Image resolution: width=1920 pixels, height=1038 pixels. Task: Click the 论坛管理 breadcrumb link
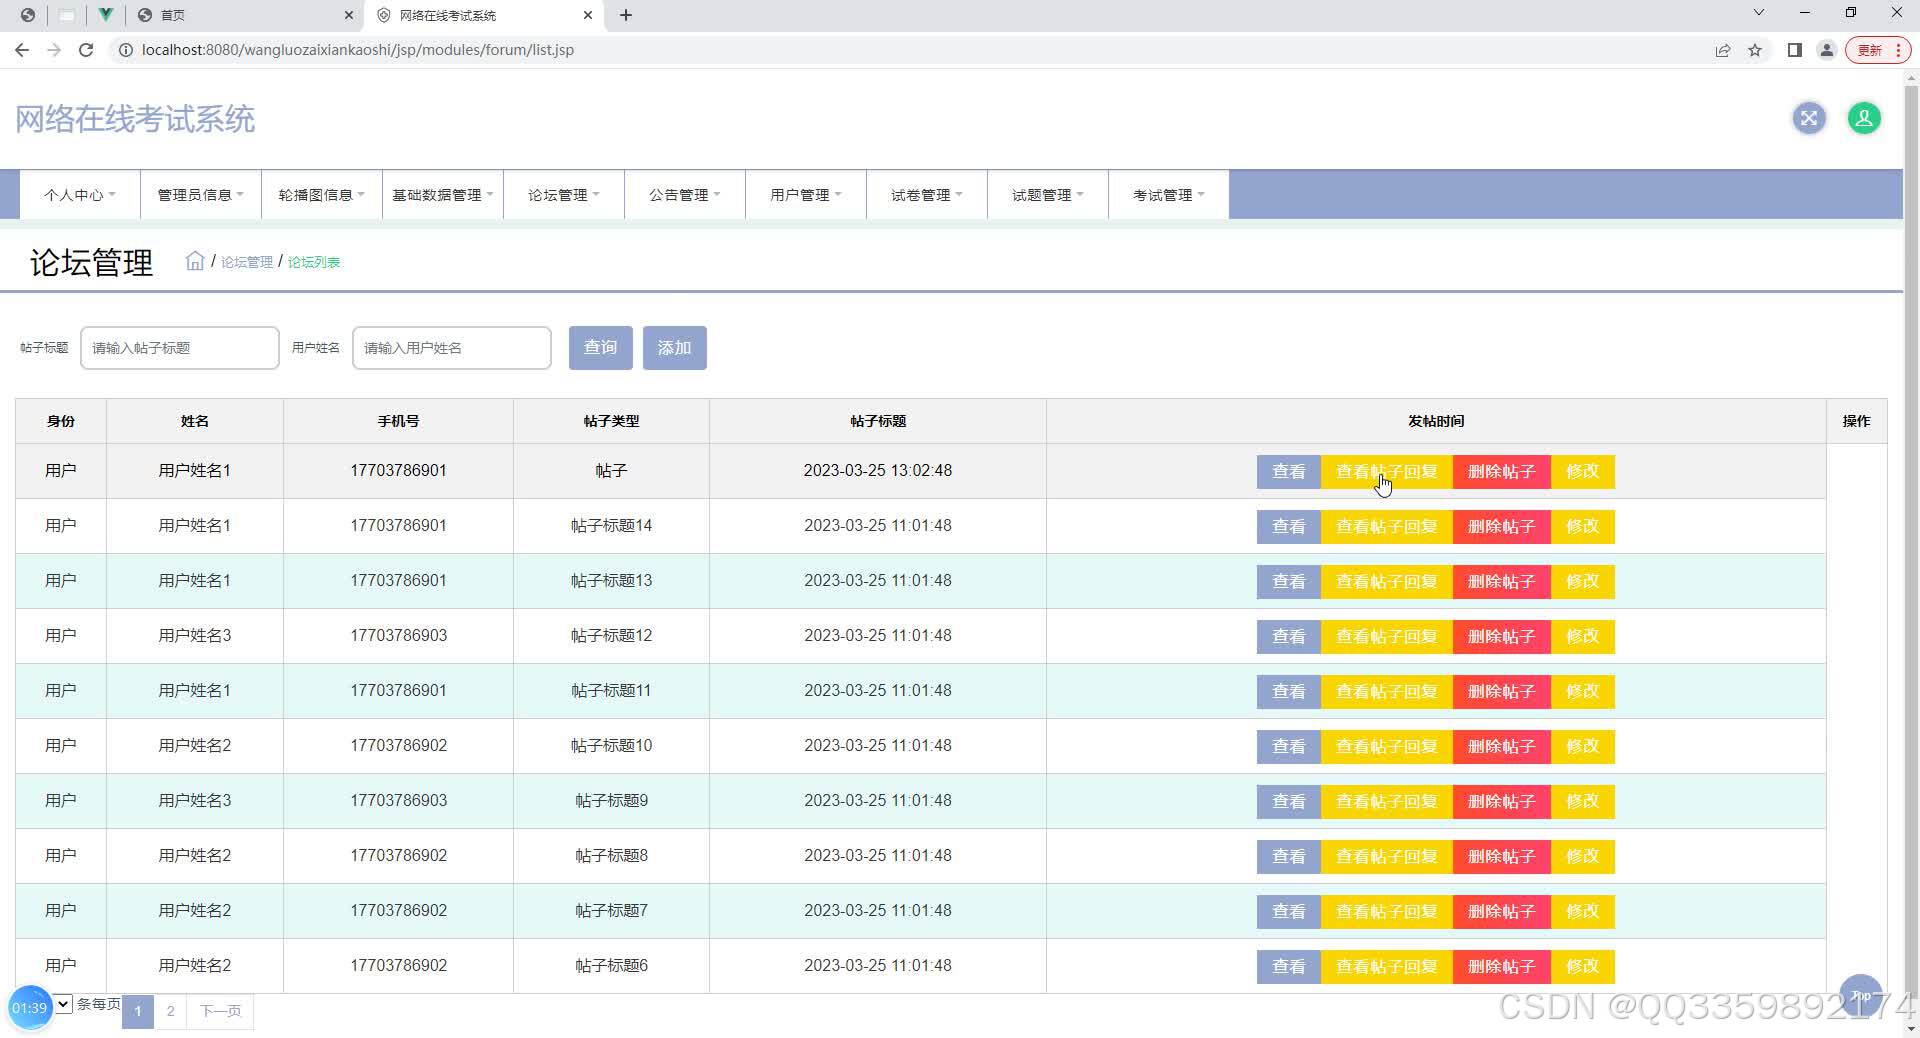pos(246,262)
